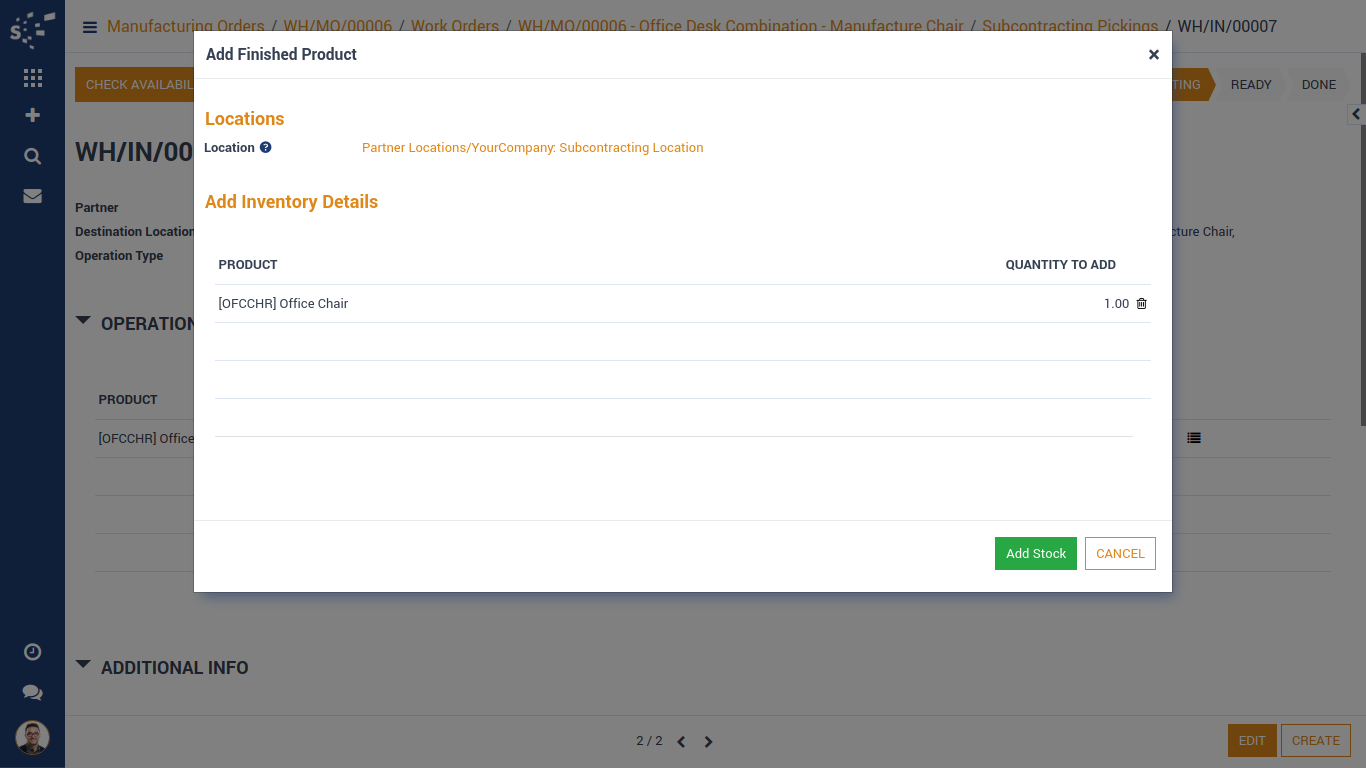Open detailed operations list icon
This screenshot has width=1366, height=768.
pyautogui.click(x=1194, y=438)
